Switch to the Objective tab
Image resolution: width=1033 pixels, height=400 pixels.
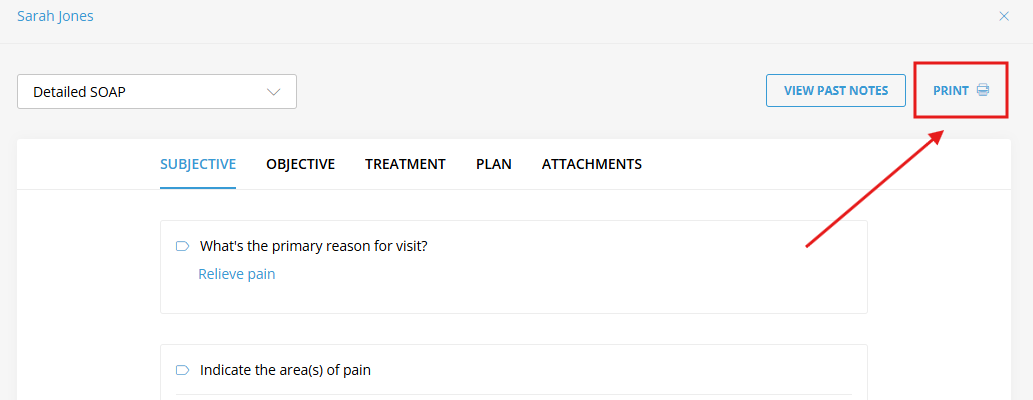(300, 164)
